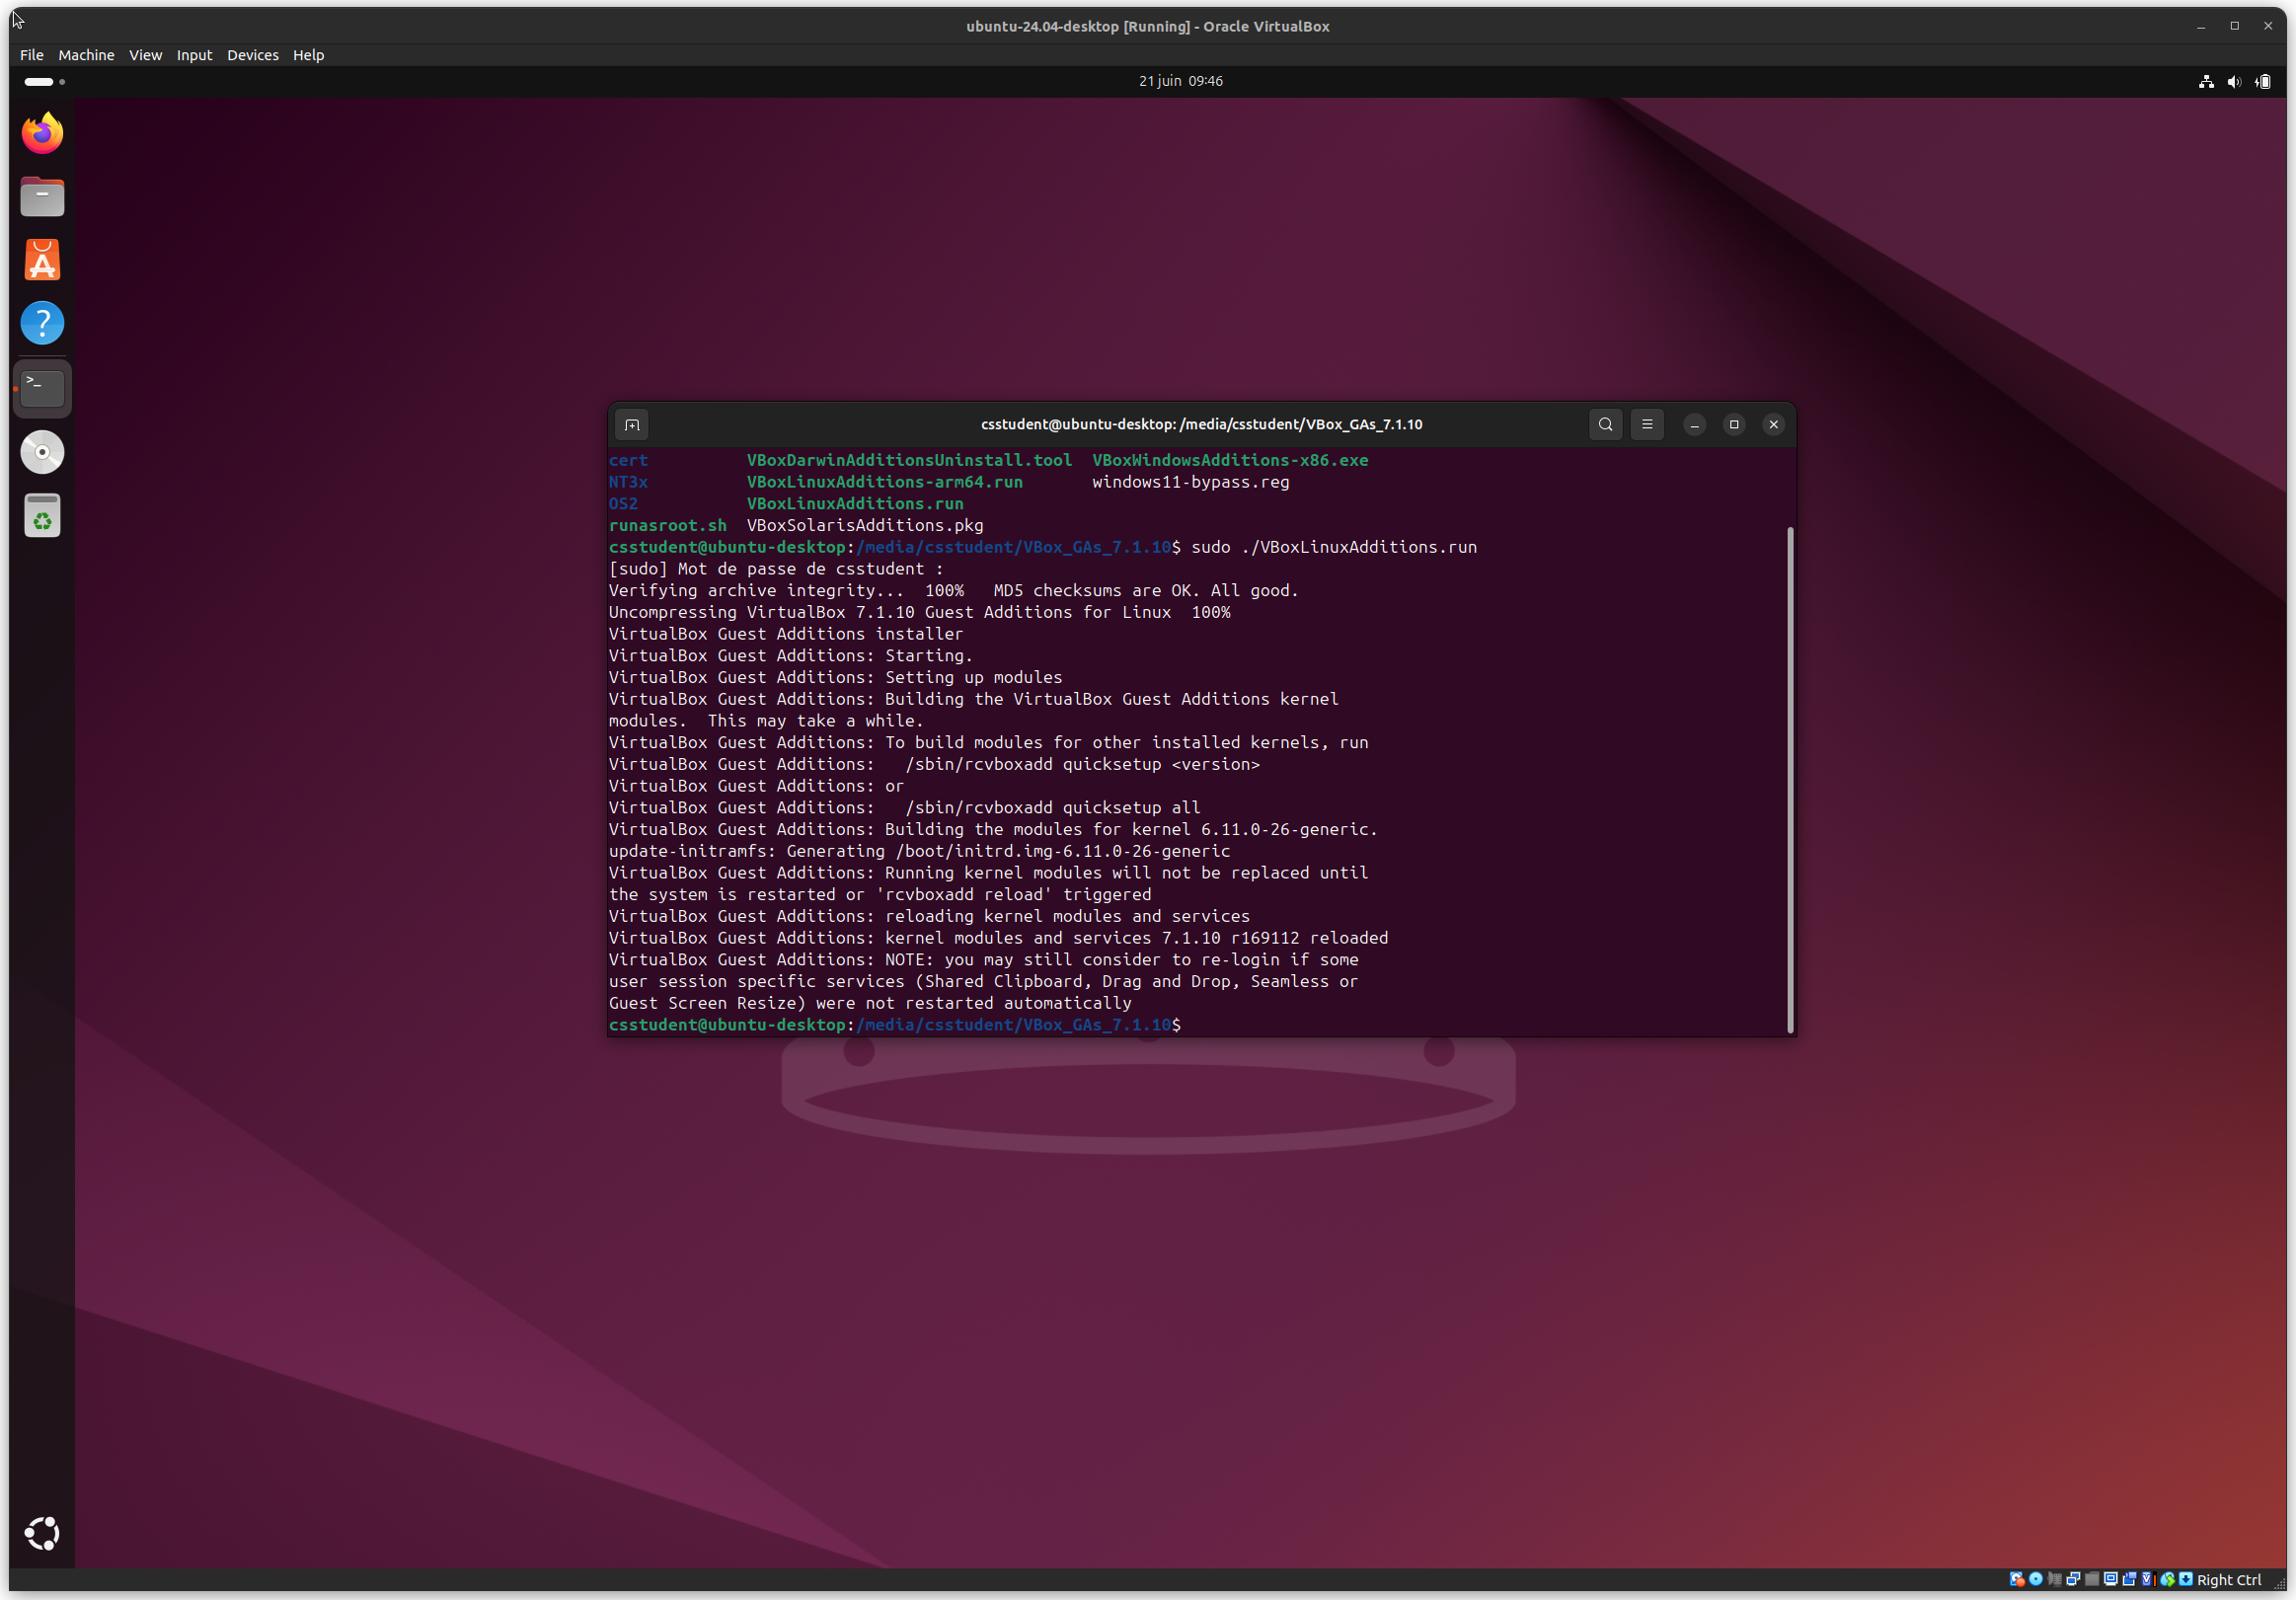Click the '[sudo] Mot de passe de csstudent' line
The width and height of the screenshot is (2296, 1600).
(x=776, y=569)
